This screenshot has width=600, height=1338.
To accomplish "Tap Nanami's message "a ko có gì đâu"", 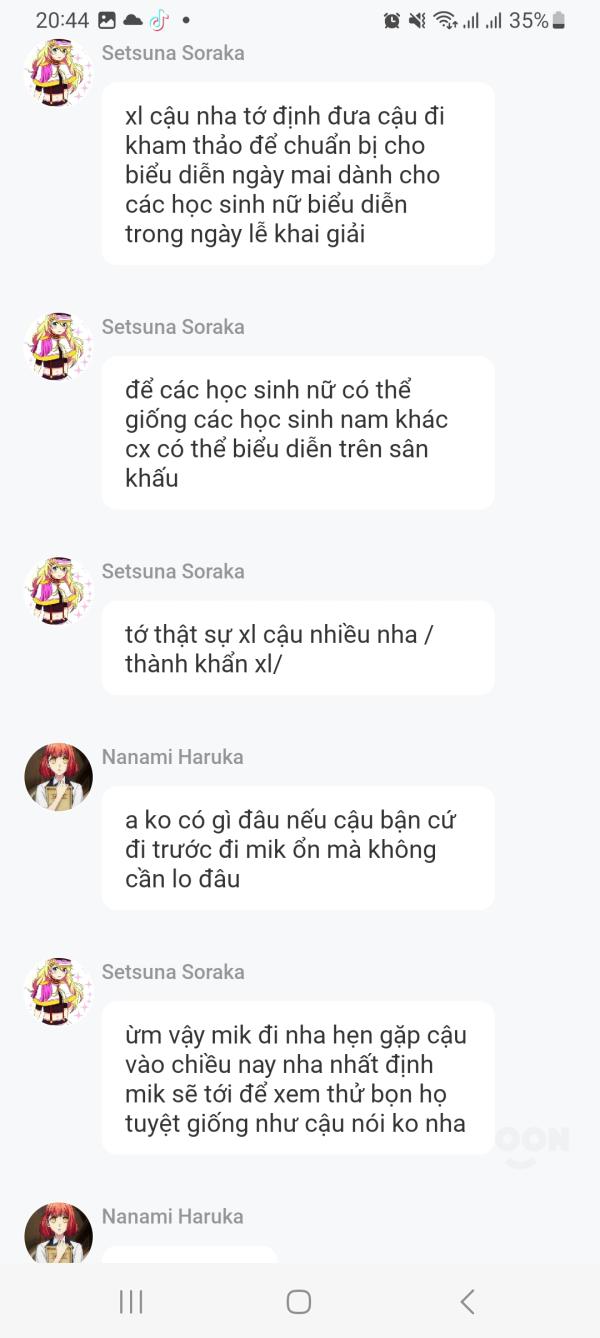I will (298, 849).
